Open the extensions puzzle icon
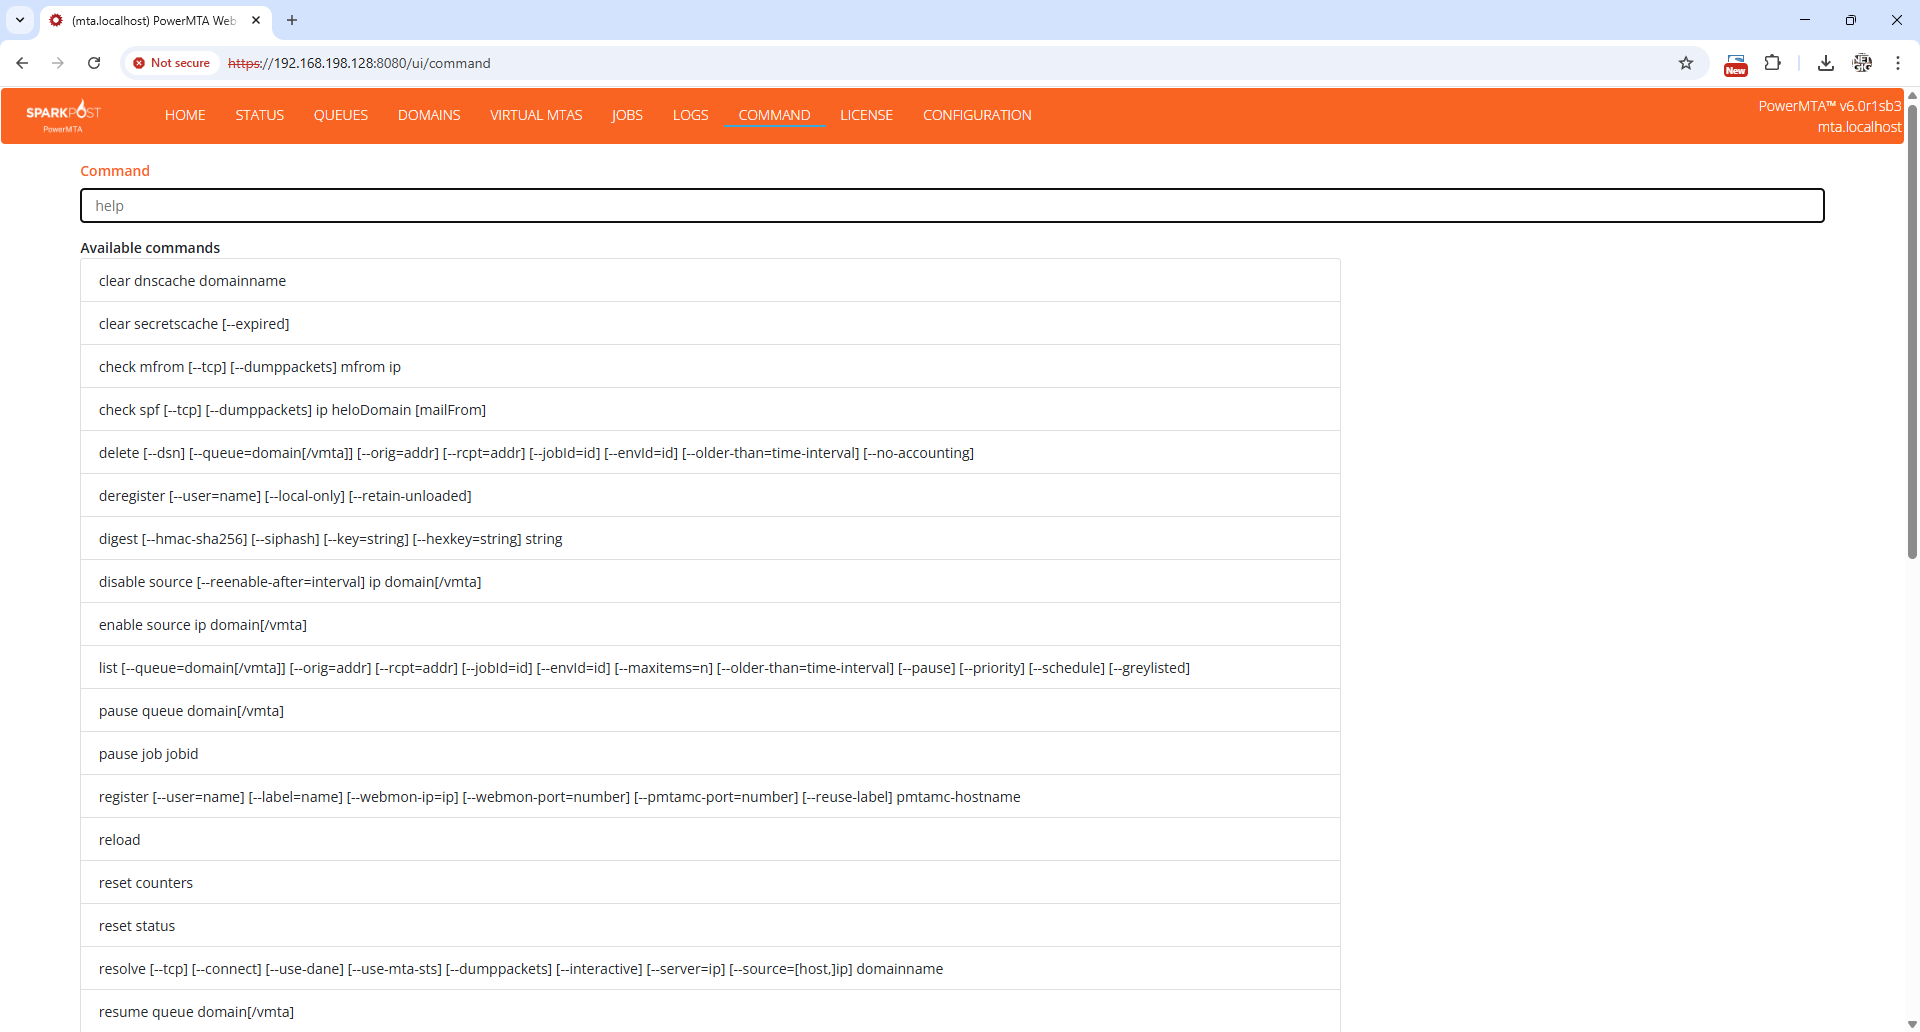This screenshot has width=1920, height=1032. [x=1772, y=63]
